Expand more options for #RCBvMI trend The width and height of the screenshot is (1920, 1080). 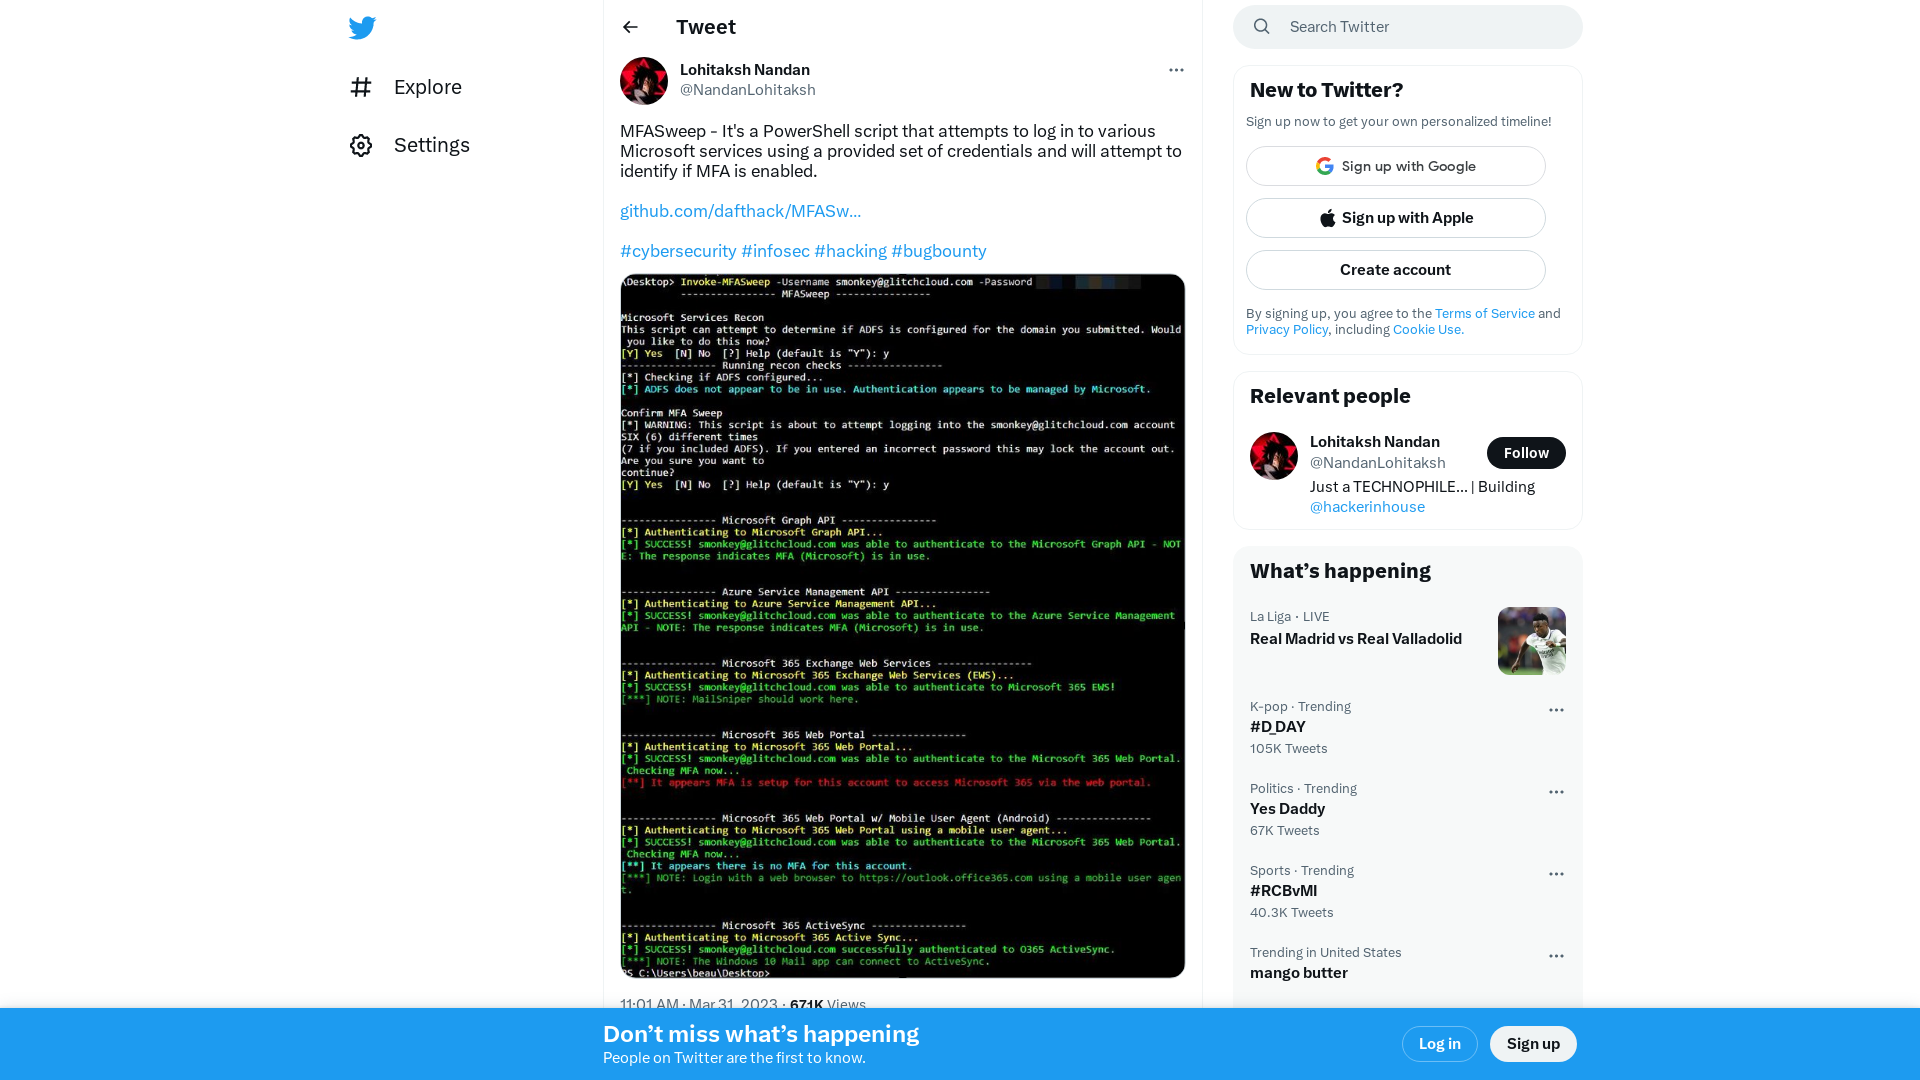pos(1556,873)
